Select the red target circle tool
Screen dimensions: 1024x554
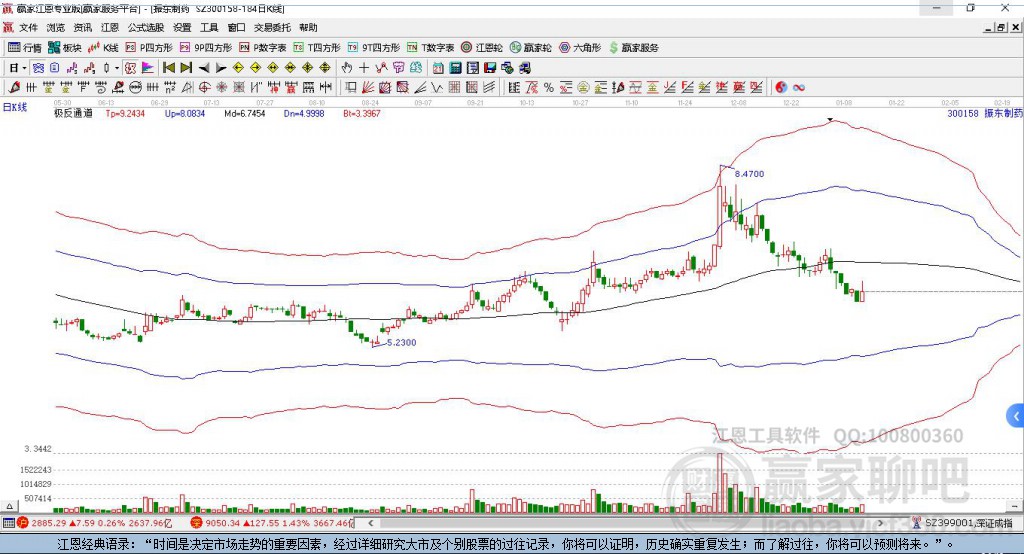coord(204,88)
